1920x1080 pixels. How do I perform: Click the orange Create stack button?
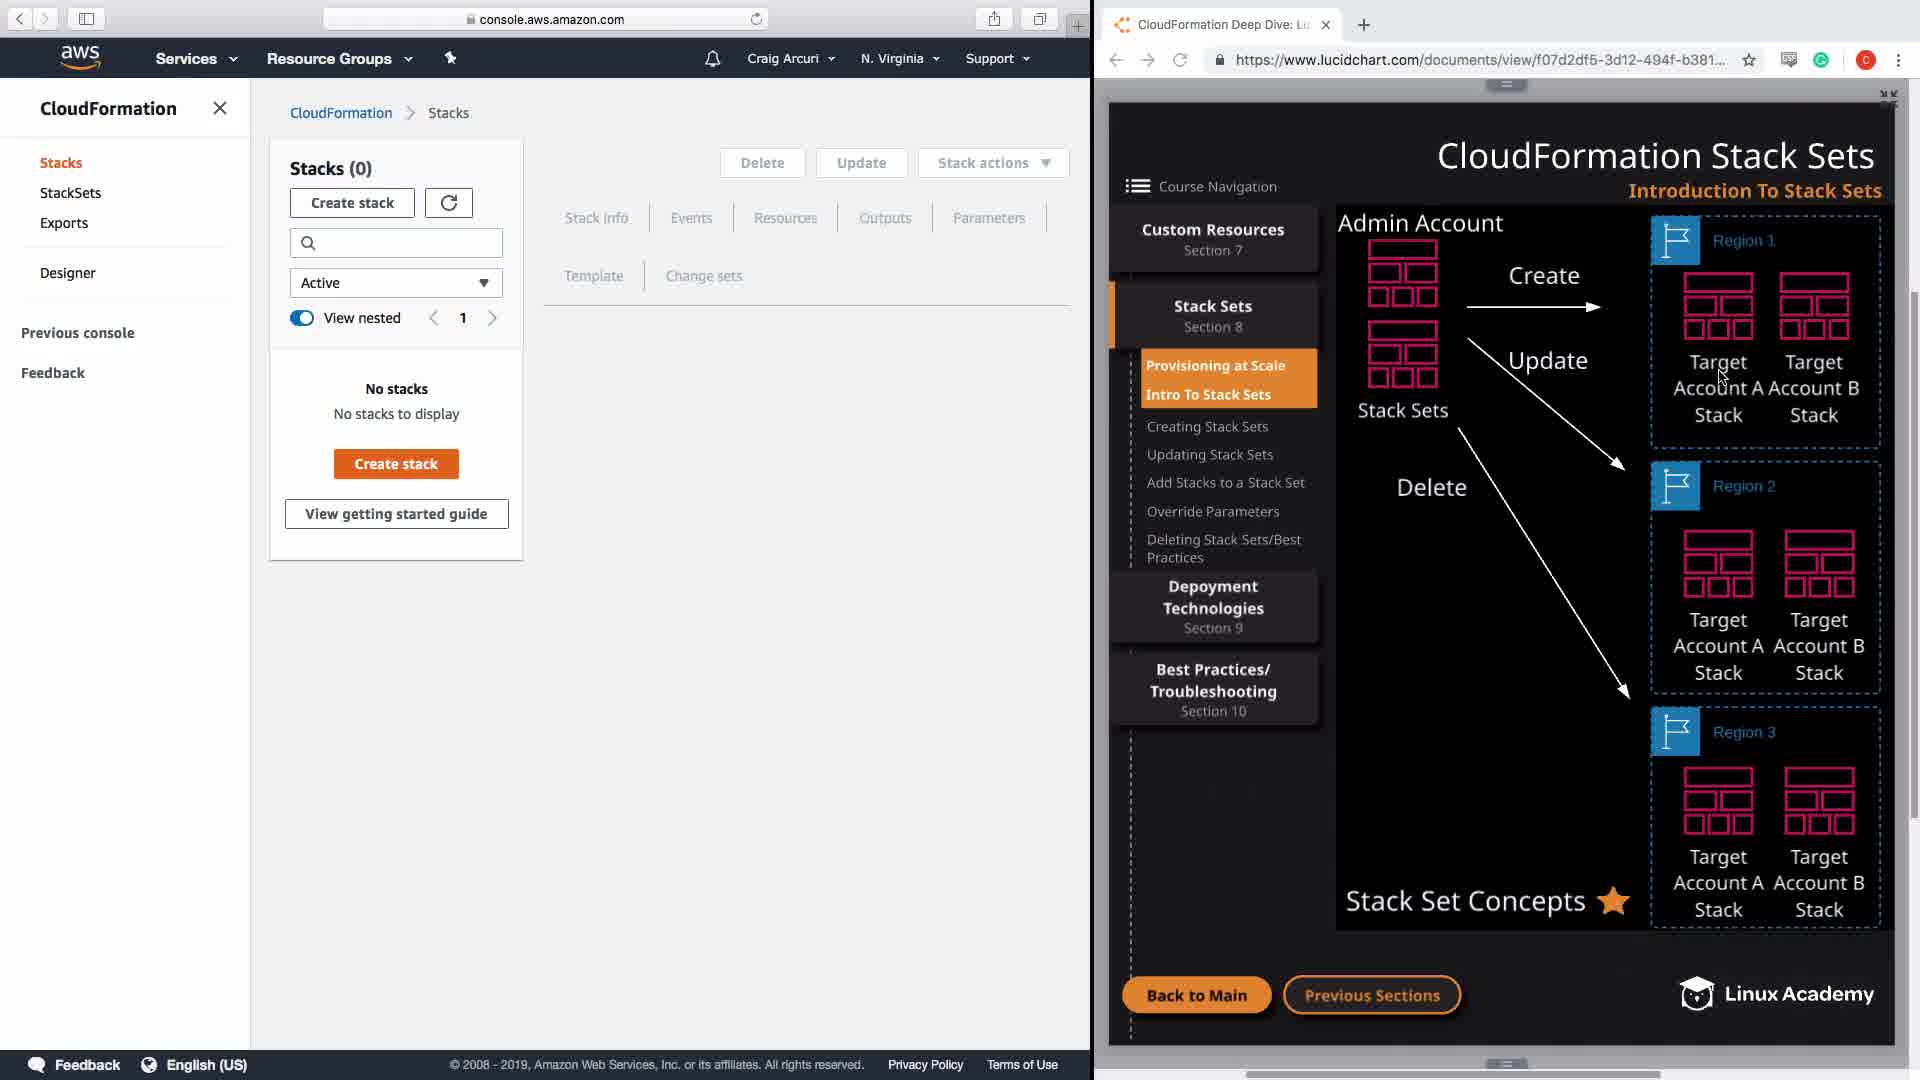tap(396, 464)
